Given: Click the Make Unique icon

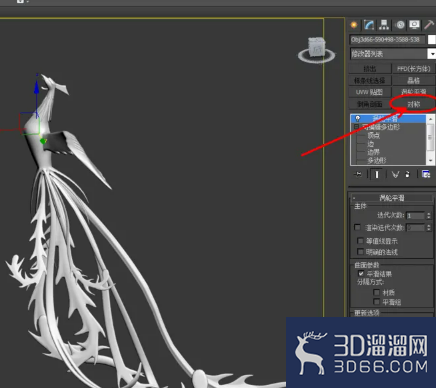Looking at the screenshot, I should (x=395, y=174).
